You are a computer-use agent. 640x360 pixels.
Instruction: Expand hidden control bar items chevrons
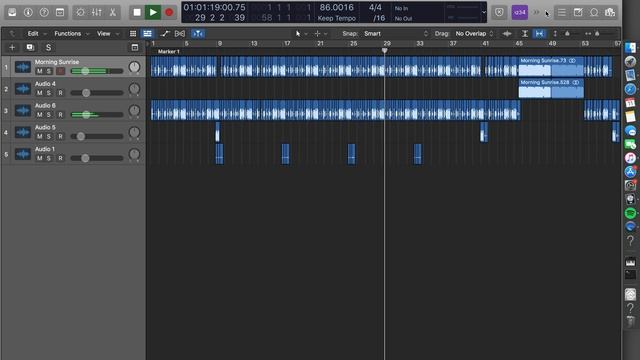536,12
